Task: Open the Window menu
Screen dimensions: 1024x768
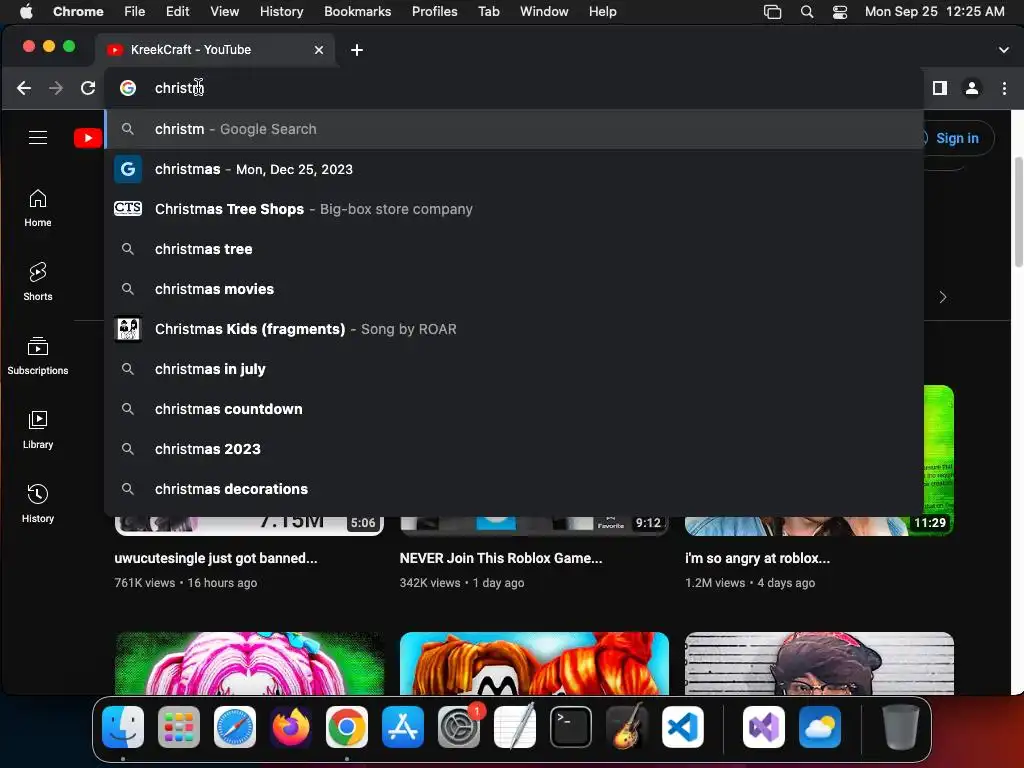Action: click(x=544, y=11)
